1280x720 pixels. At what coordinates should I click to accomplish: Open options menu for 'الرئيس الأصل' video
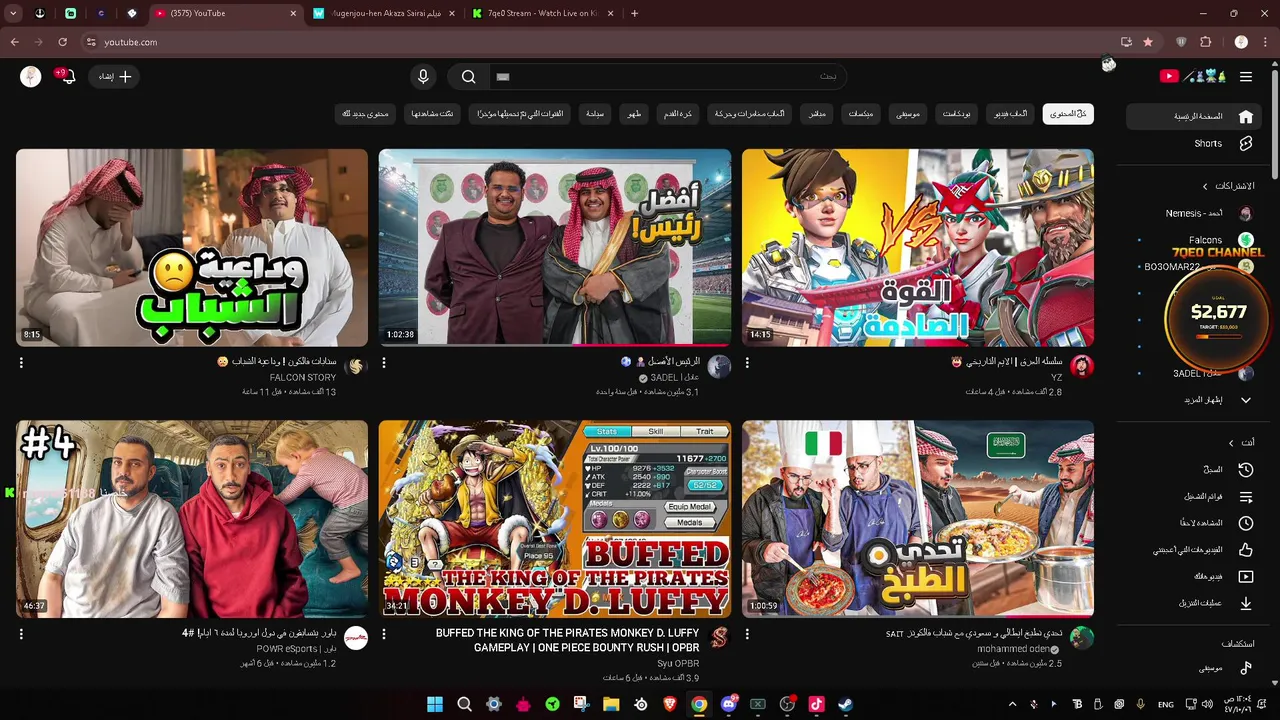coord(384,363)
